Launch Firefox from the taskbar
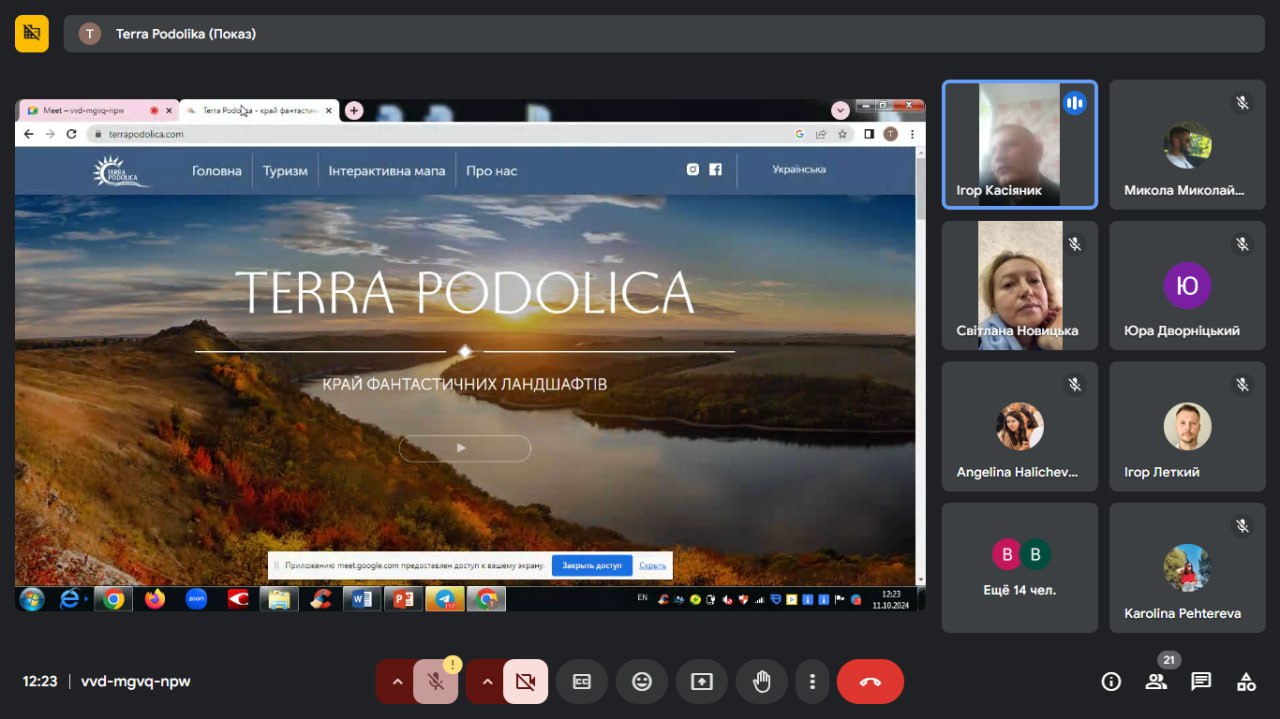The width and height of the screenshot is (1280, 719). pos(155,599)
